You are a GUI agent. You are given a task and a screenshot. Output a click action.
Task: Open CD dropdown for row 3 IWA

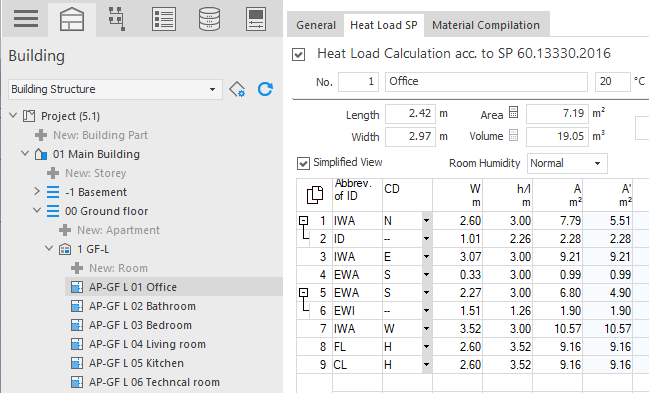[x=427, y=257]
